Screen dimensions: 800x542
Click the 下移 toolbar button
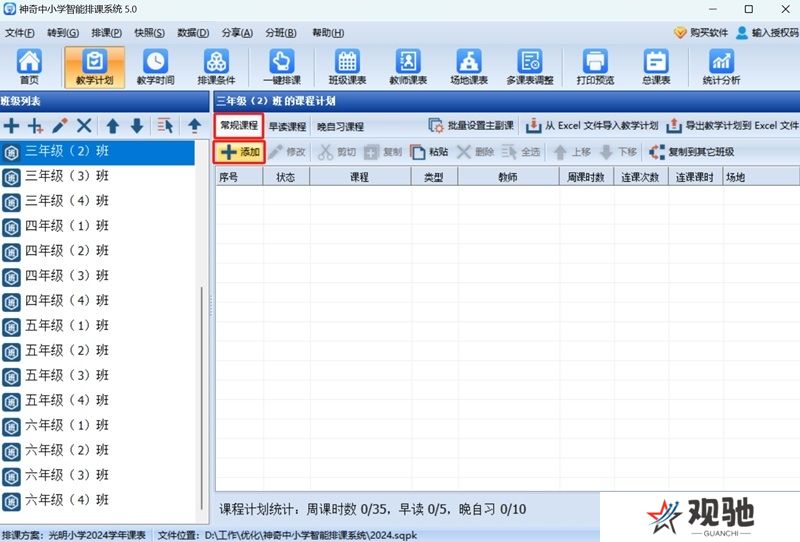[x=618, y=152]
